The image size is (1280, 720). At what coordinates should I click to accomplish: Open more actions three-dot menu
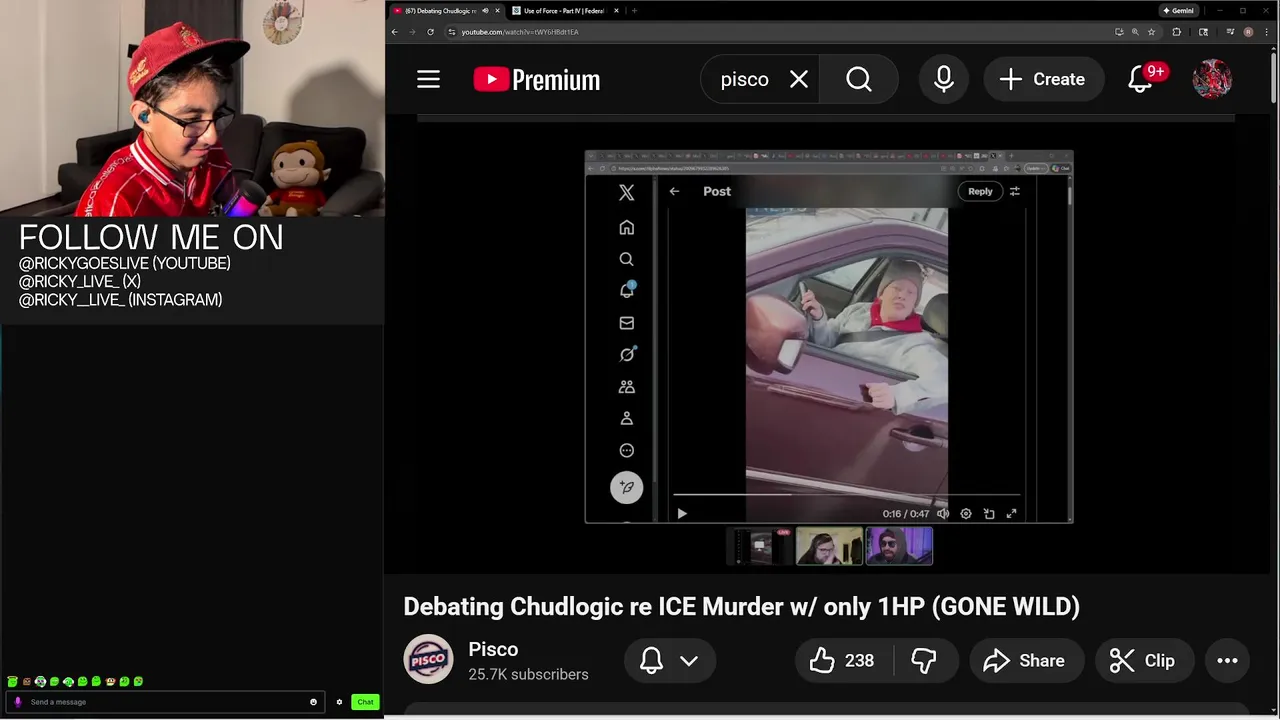[x=1227, y=660]
